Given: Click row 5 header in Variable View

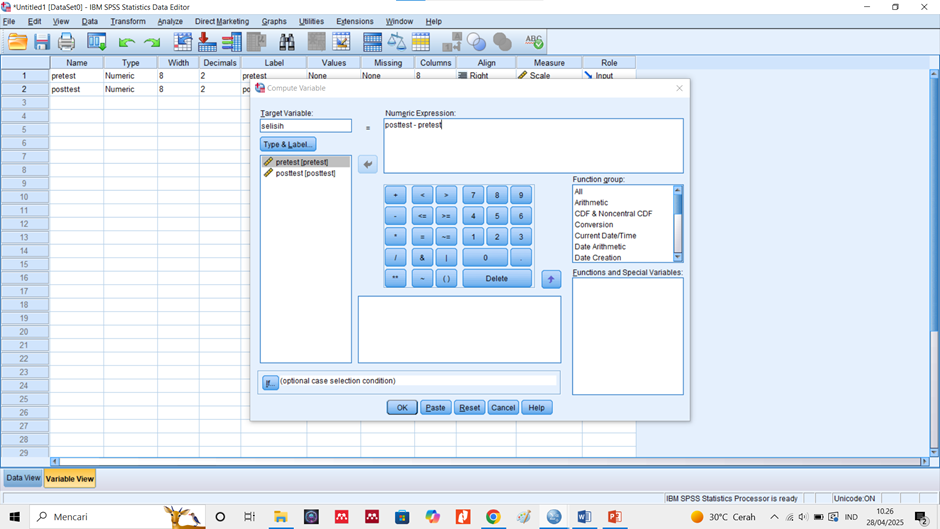Looking at the screenshot, I should point(25,130).
